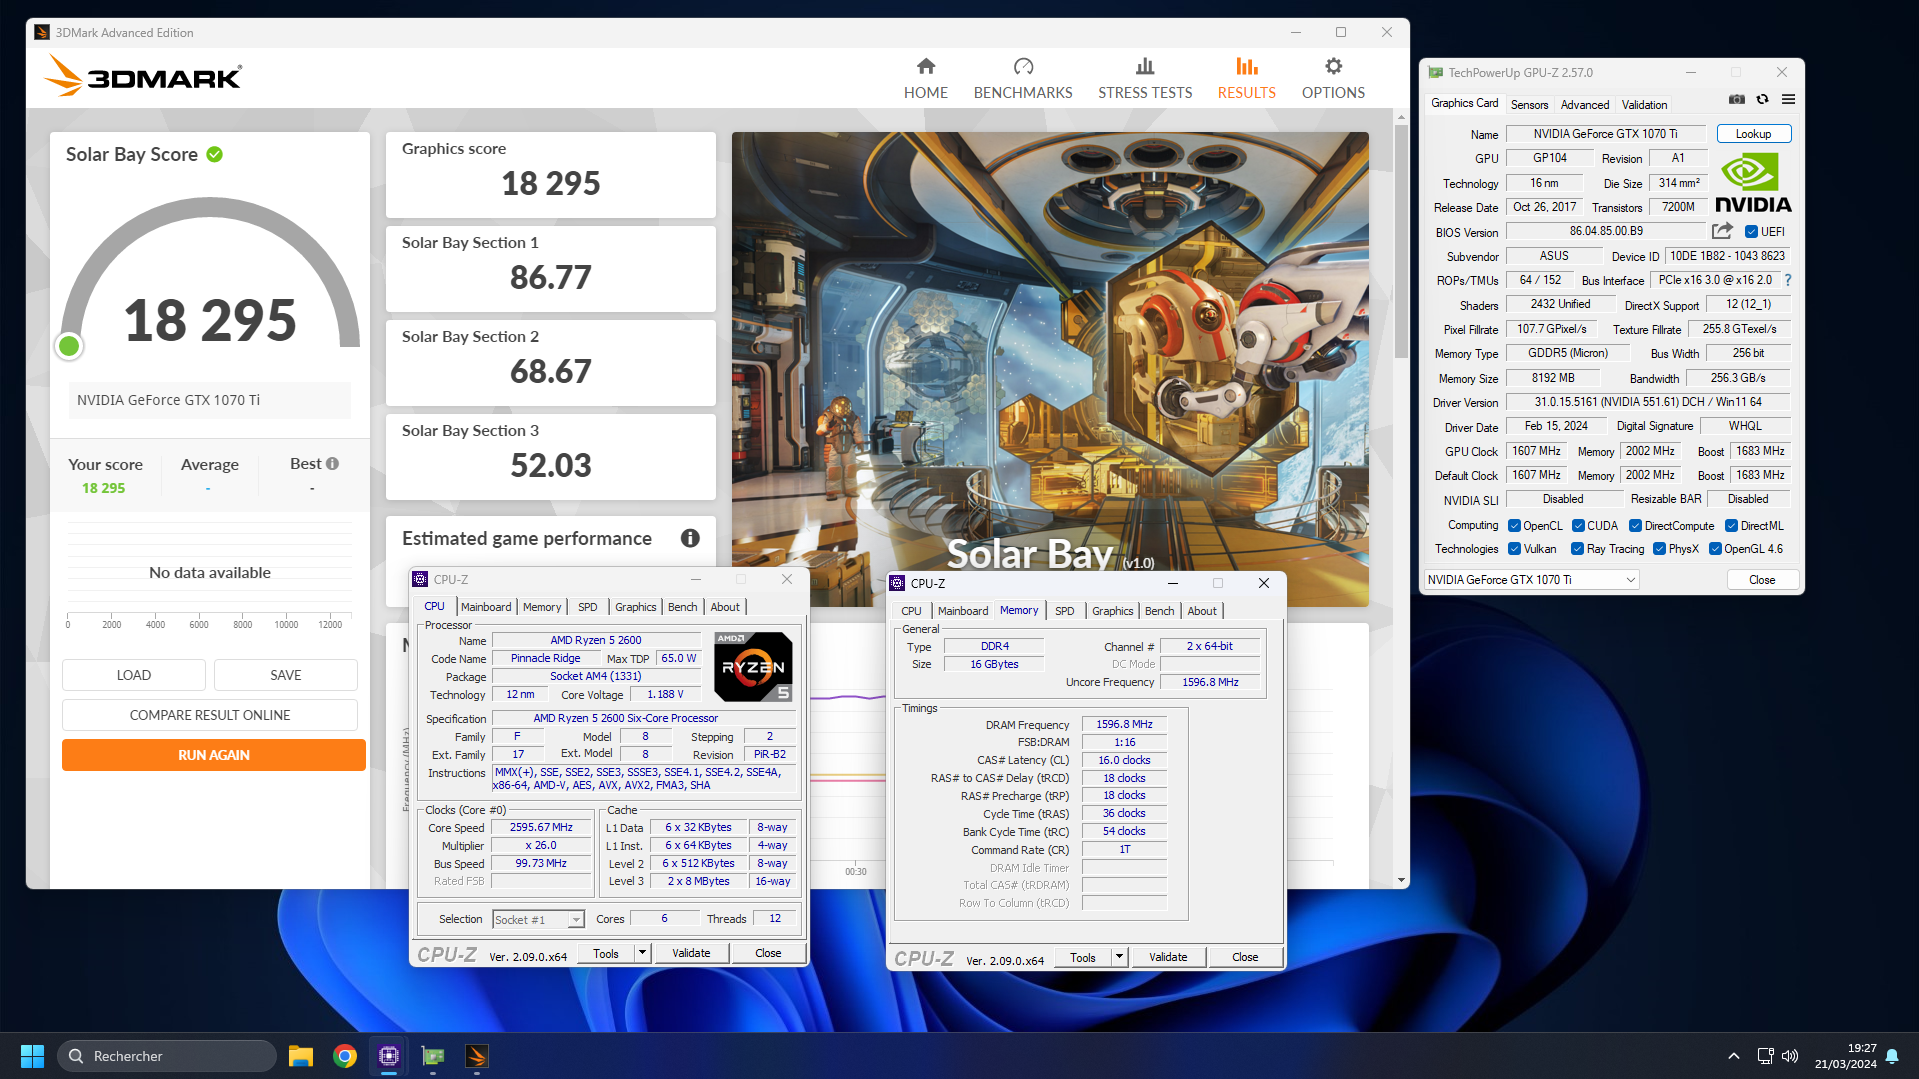Viewport: 1919px width, 1079px height.
Task: Toggle OpenGL 4.6 checkbox
Action: point(1715,549)
